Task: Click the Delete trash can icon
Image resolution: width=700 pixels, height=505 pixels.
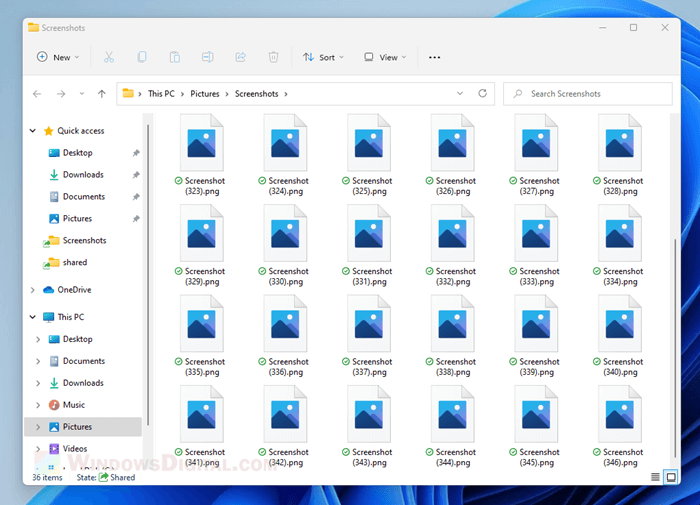Action: click(x=273, y=57)
